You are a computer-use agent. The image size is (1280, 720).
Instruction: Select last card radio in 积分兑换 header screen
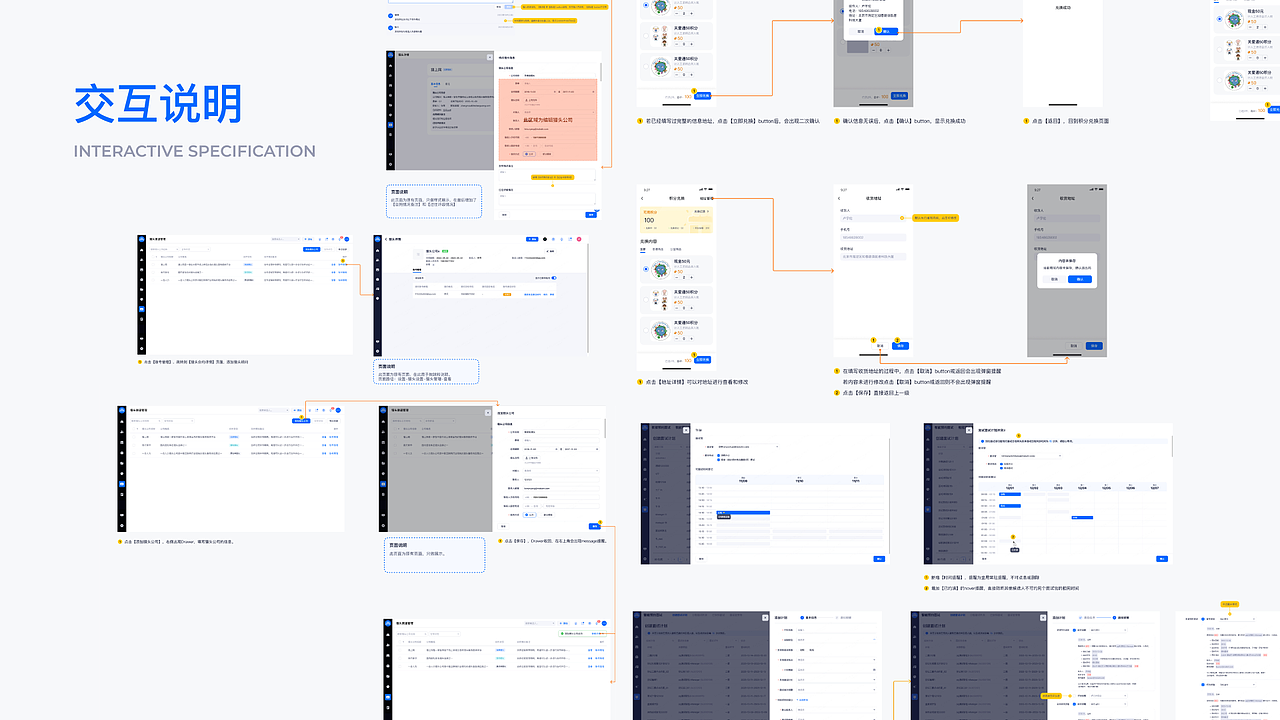click(646, 330)
